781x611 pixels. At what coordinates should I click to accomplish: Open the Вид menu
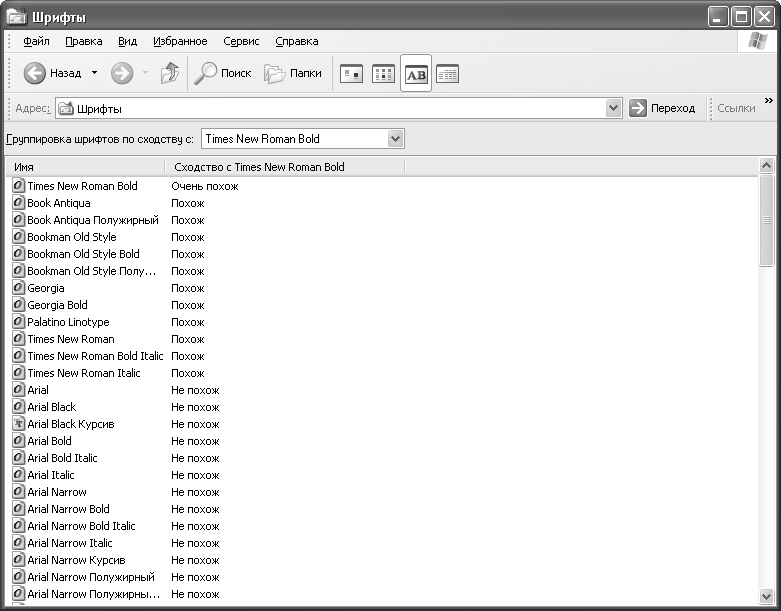[x=128, y=41]
